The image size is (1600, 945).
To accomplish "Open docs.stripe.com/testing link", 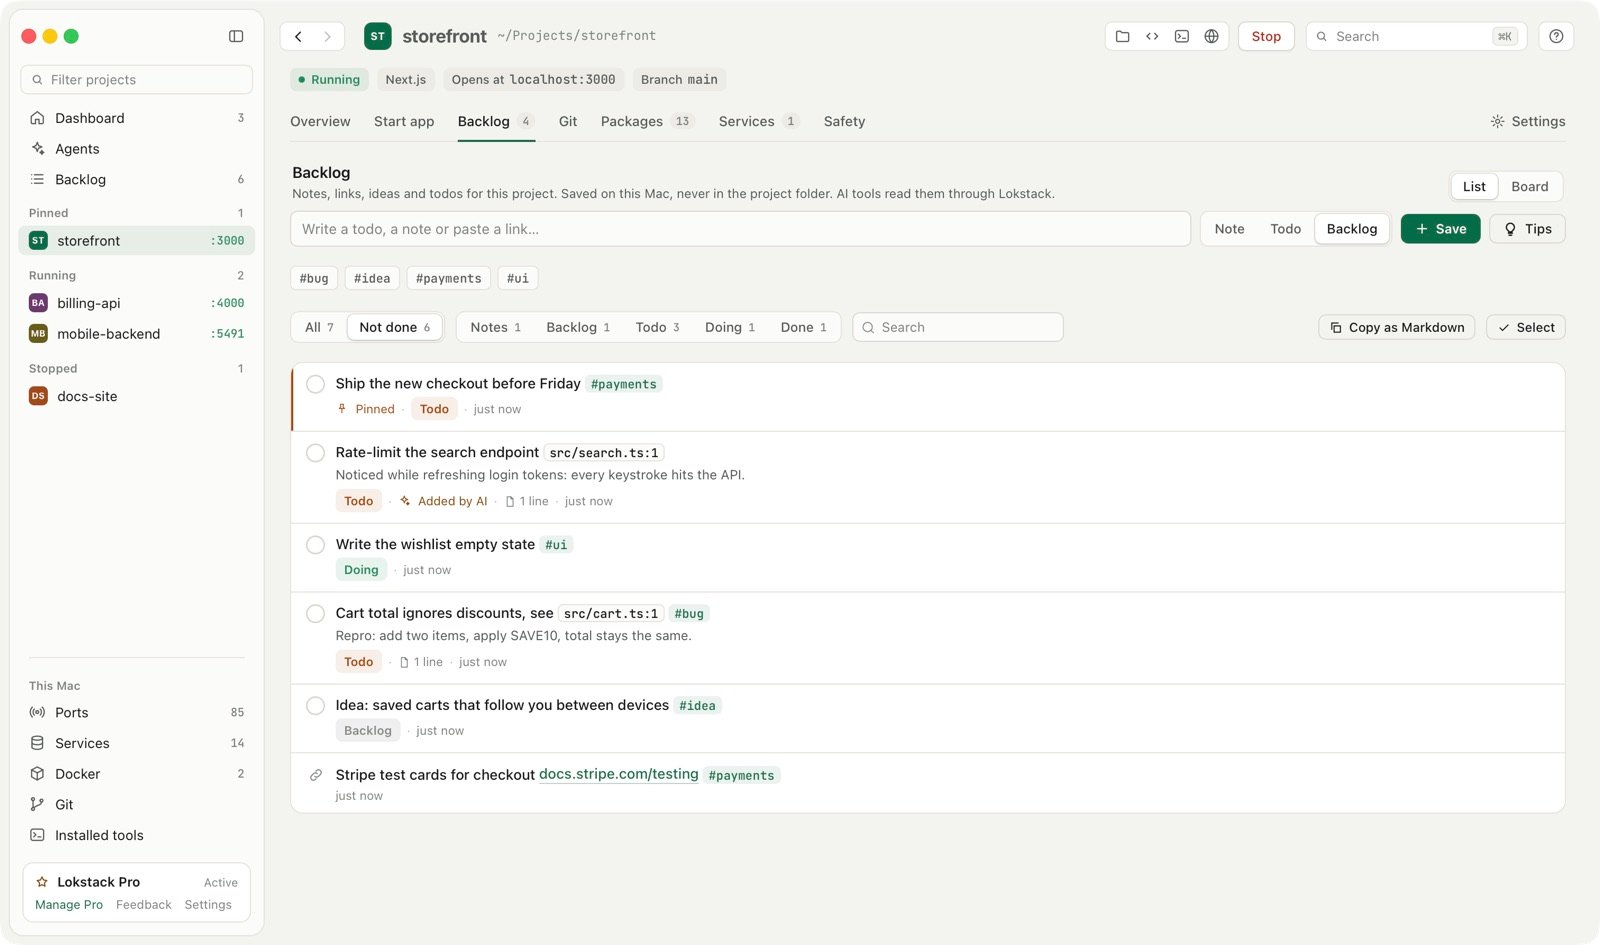I will click(618, 774).
